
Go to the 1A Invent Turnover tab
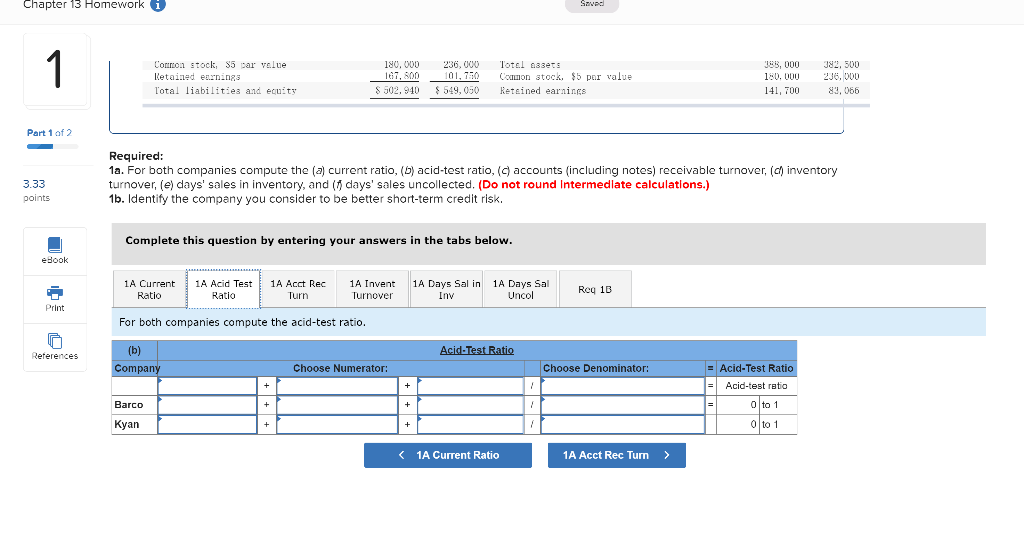coord(372,289)
